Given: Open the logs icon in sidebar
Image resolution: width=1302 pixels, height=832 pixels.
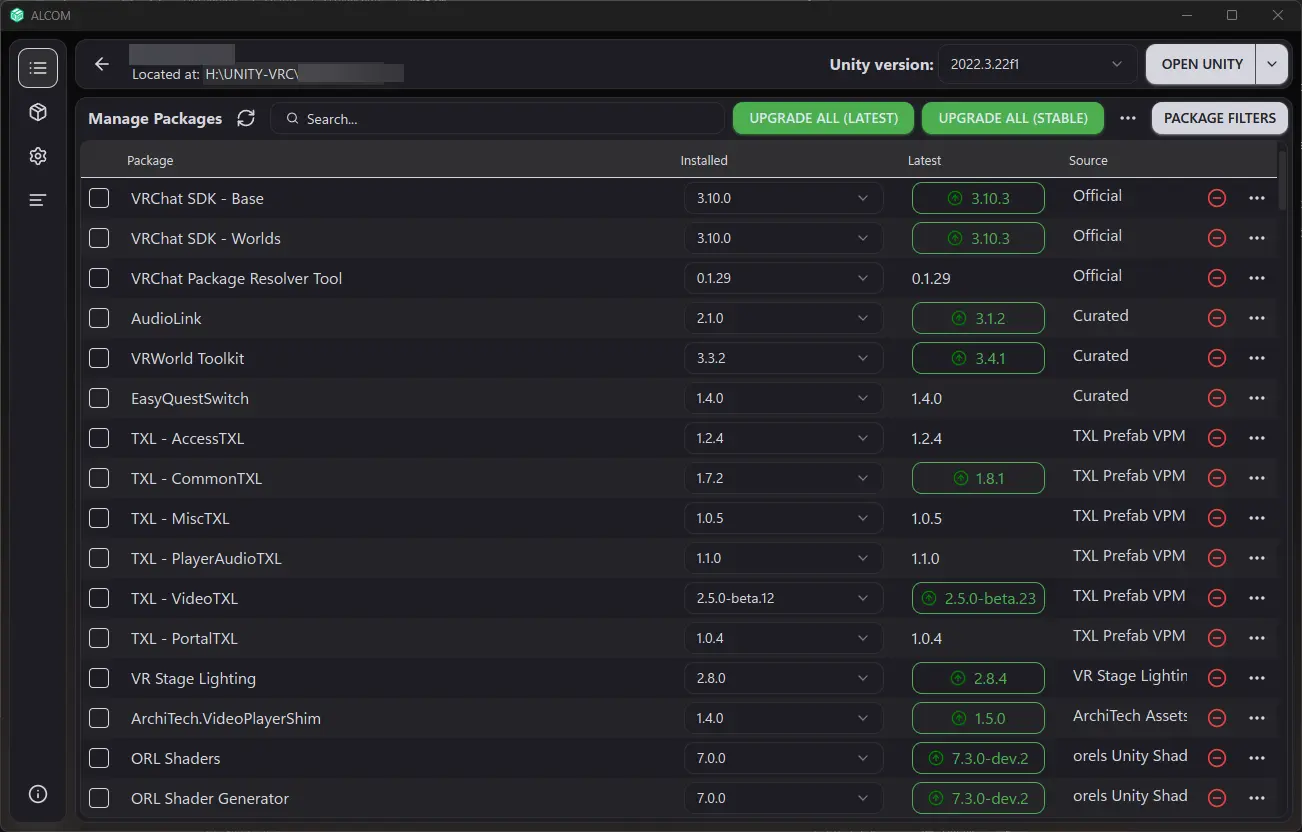Looking at the screenshot, I should coord(38,200).
